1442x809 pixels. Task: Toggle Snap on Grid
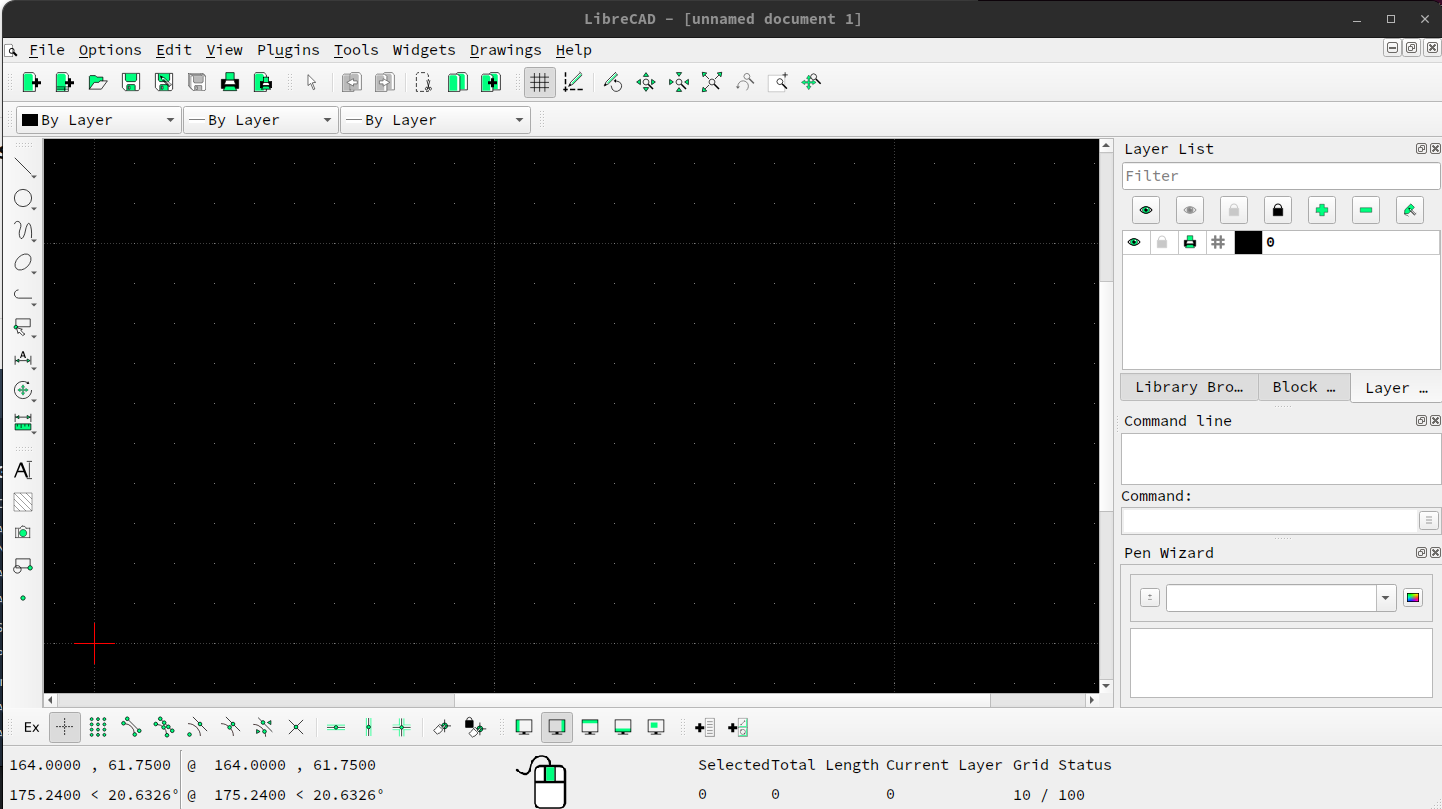(x=98, y=727)
